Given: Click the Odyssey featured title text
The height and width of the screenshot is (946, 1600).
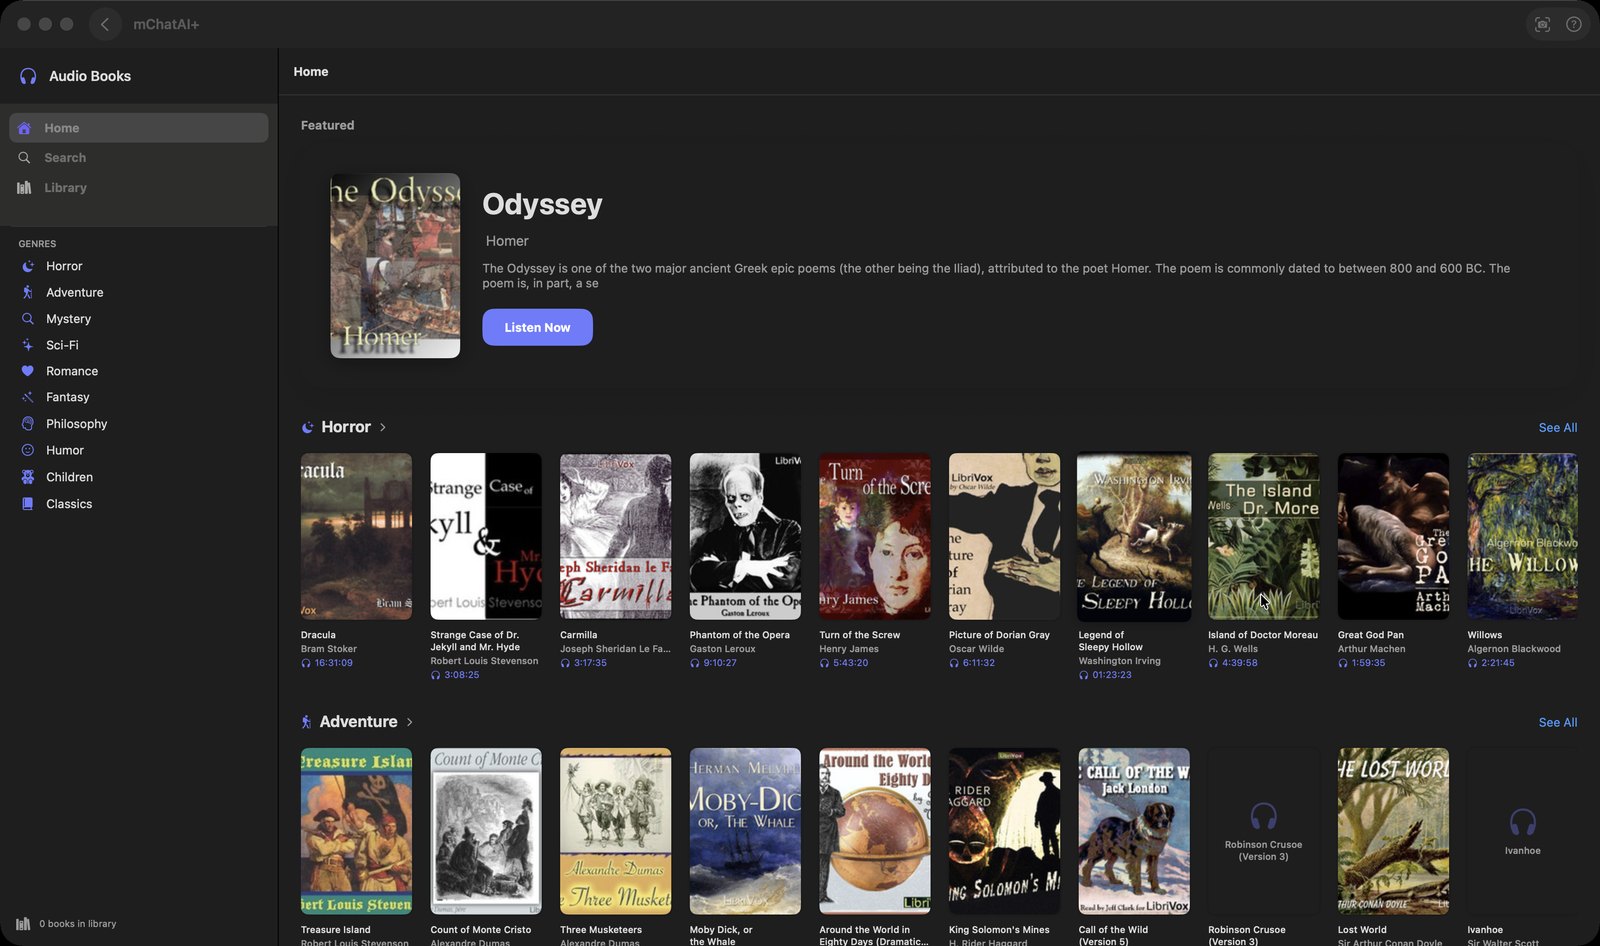Looking at the screenshot, I should coord(542,204).
